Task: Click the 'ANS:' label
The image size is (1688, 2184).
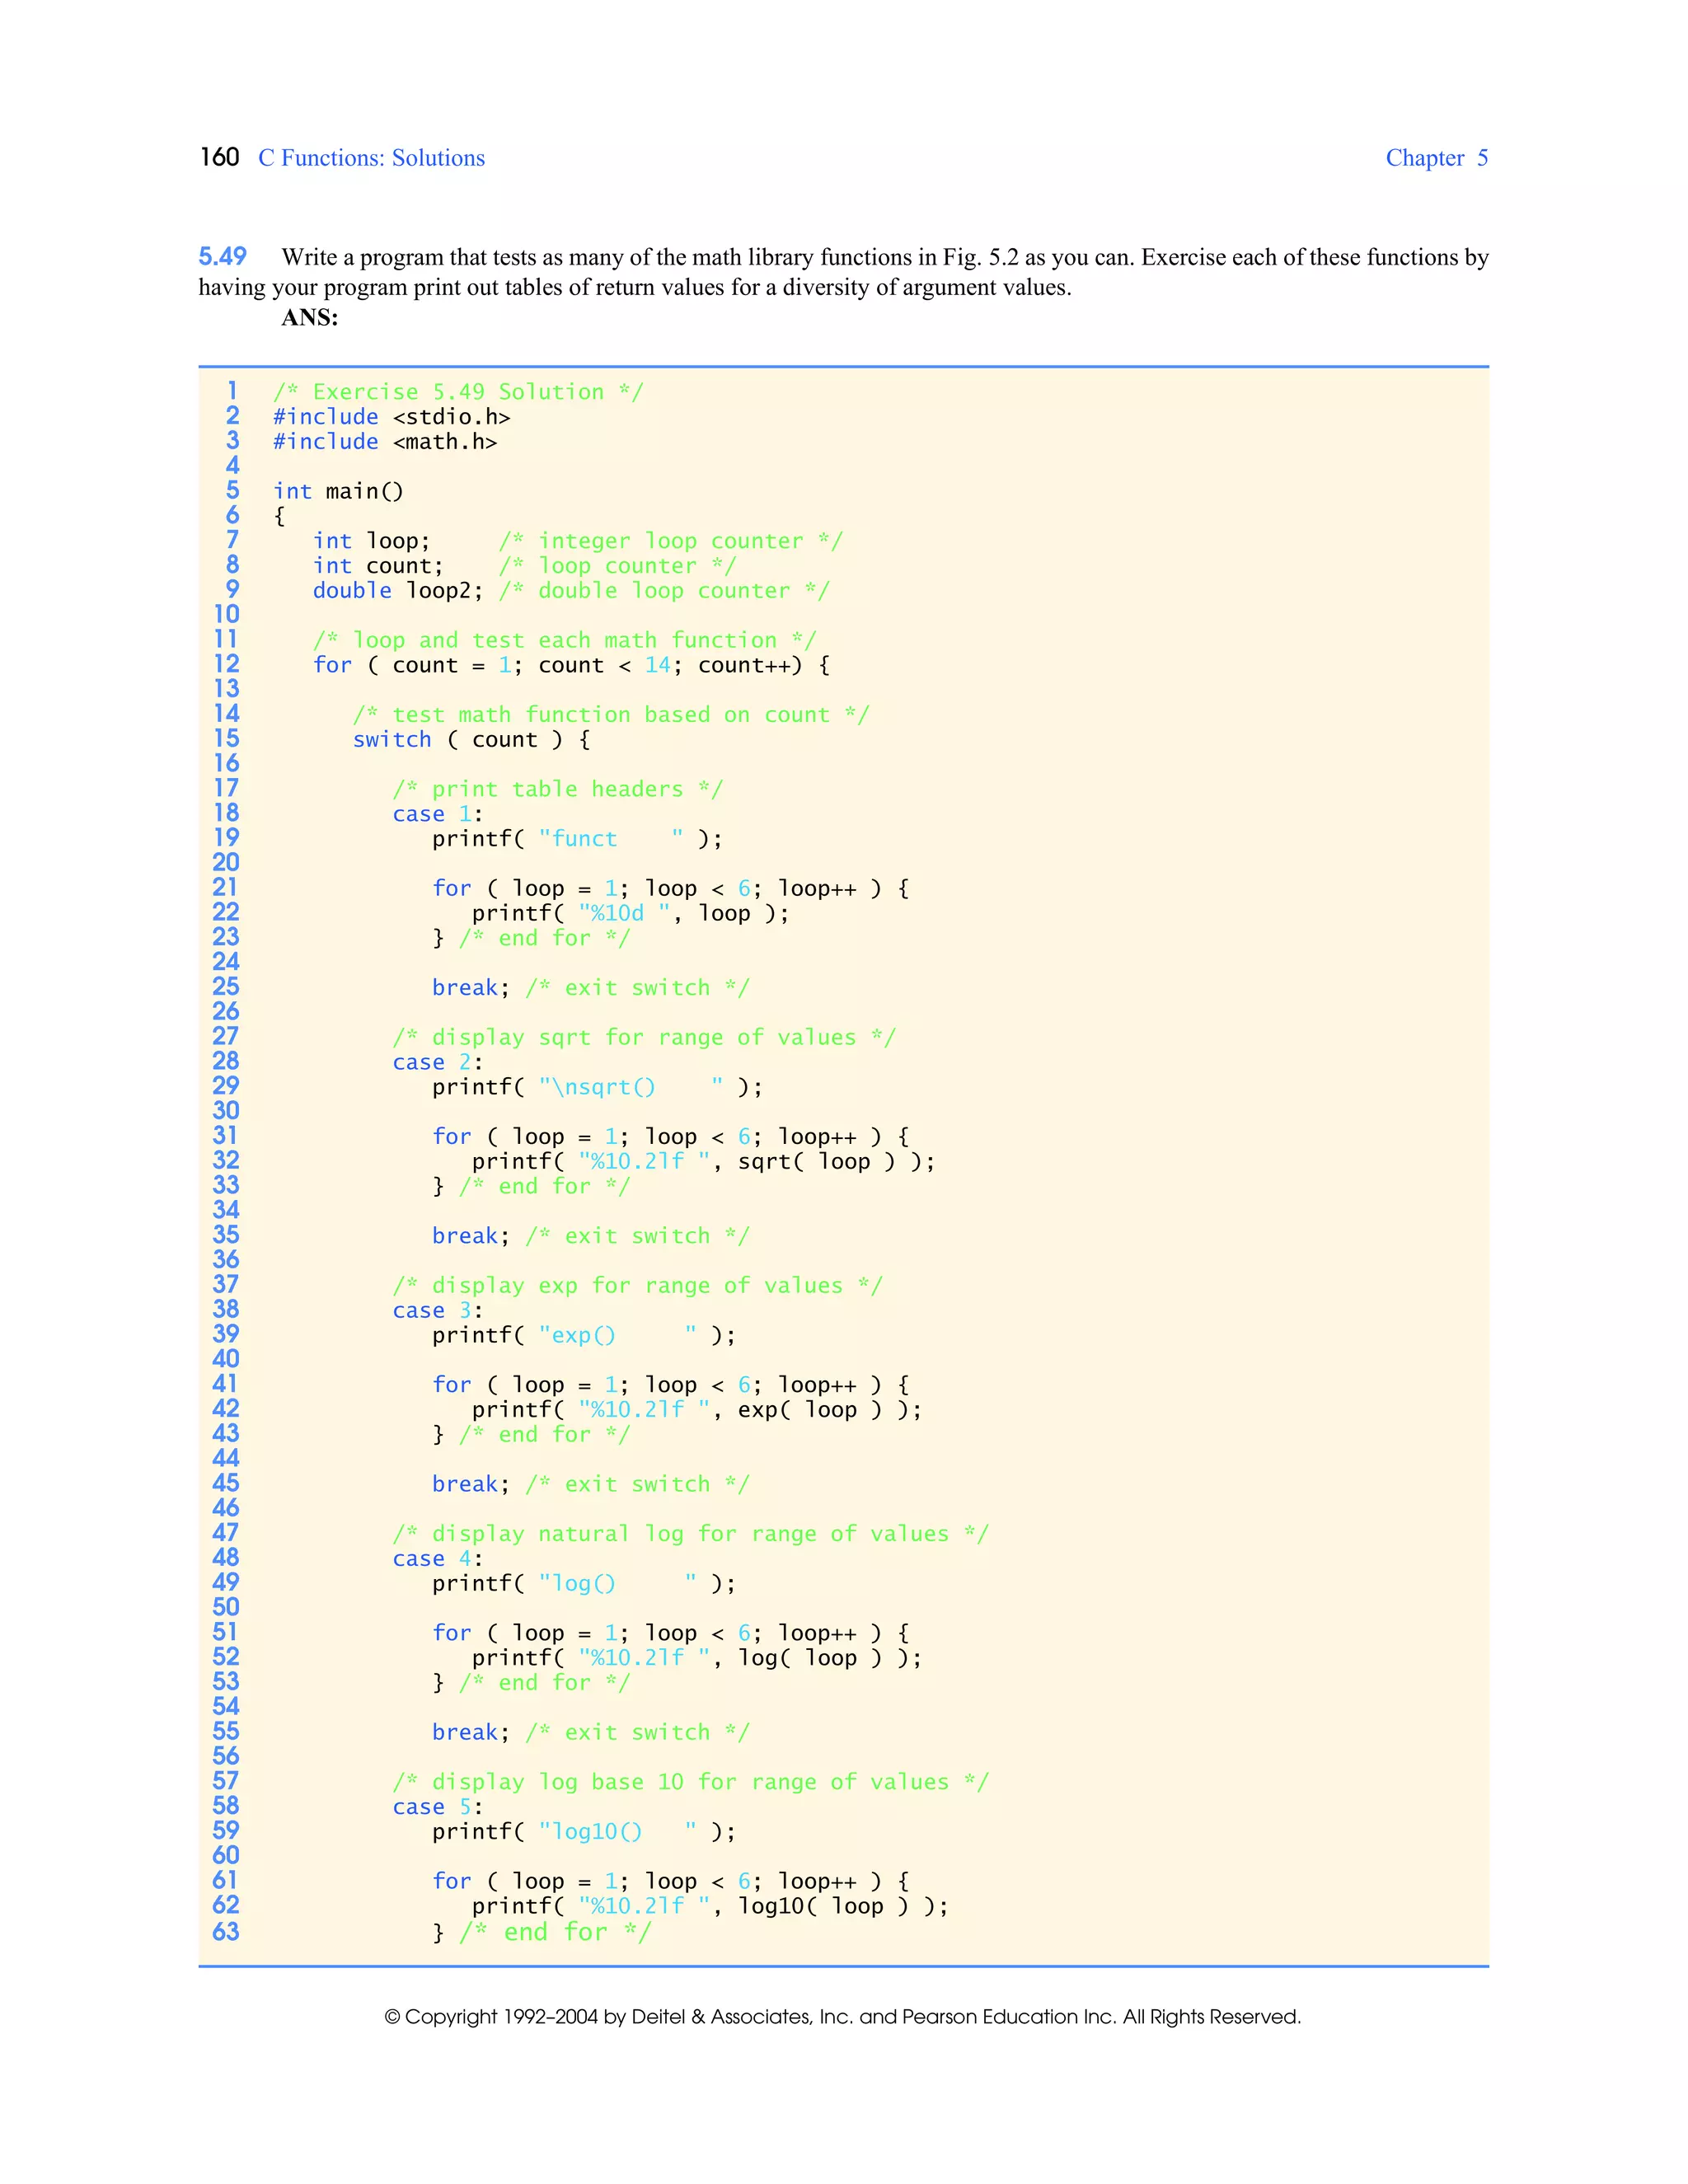Action: [x=310, y=317]
